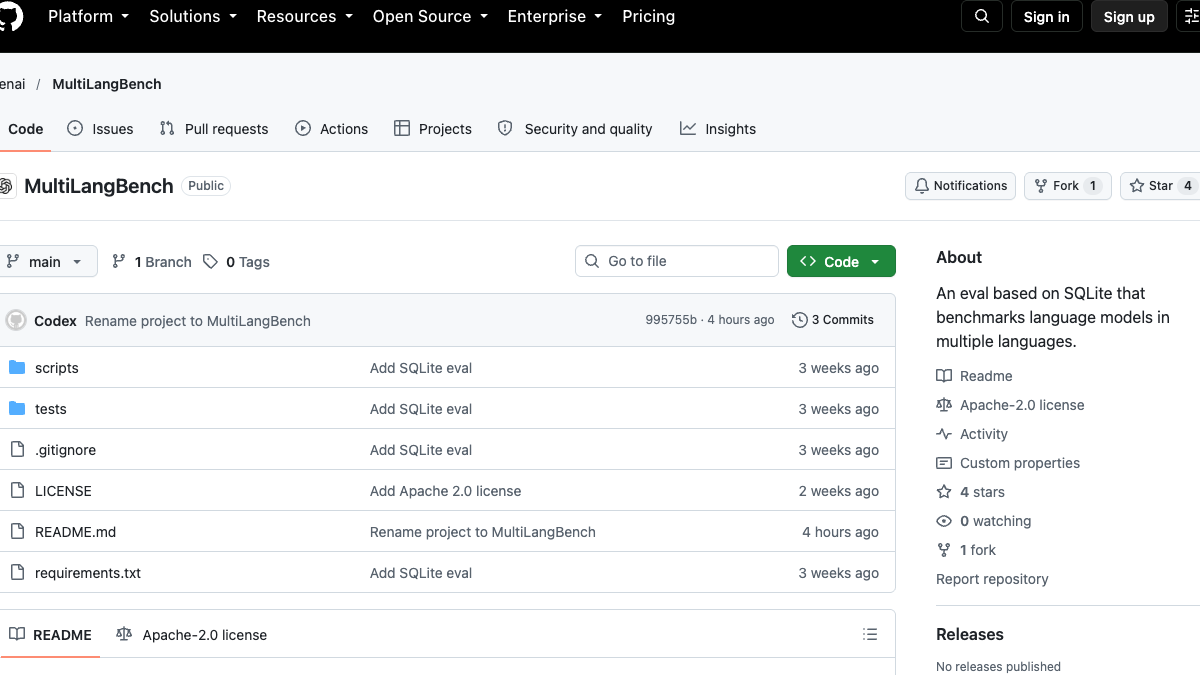Switch to the Projects tab

coord(433,129)
